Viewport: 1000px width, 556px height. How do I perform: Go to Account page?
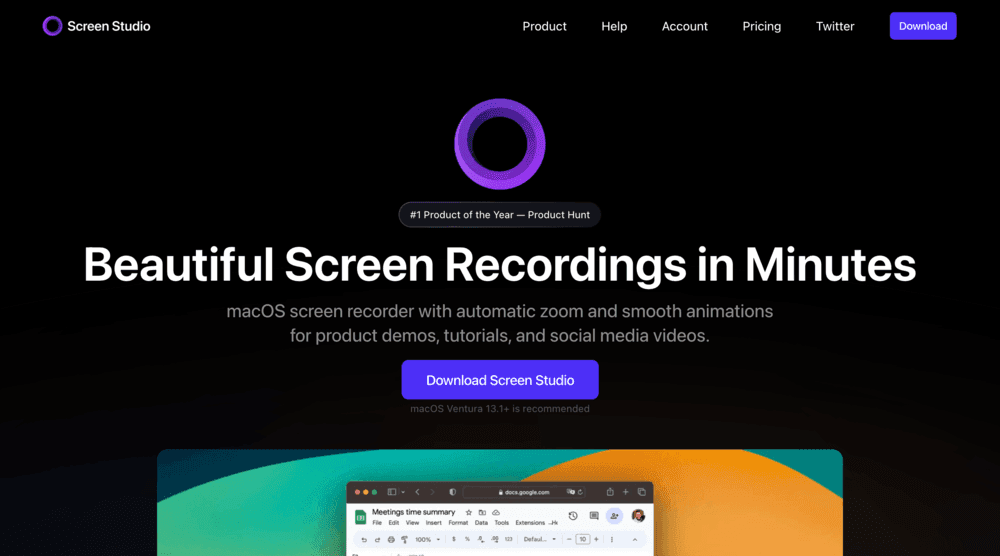coord(684,26)
